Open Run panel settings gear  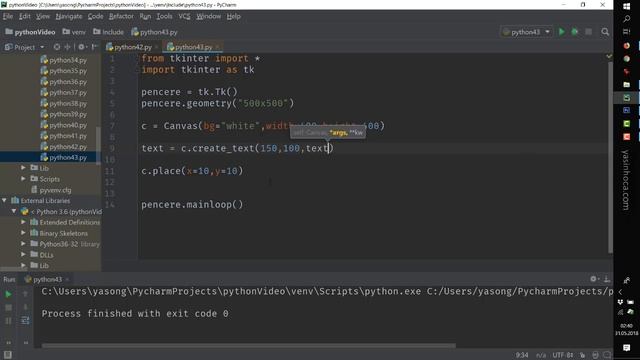pos(593,279)
